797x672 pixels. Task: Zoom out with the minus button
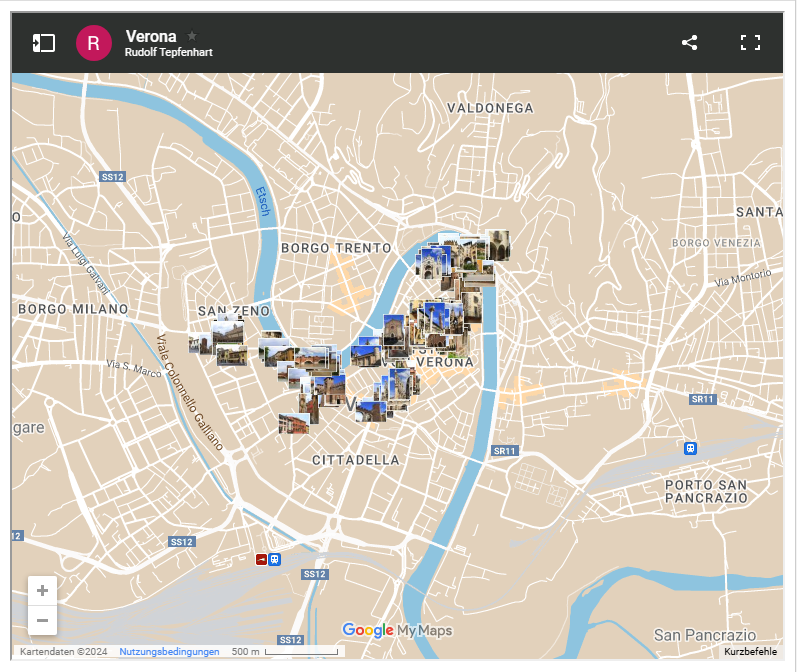click(42, 620)
